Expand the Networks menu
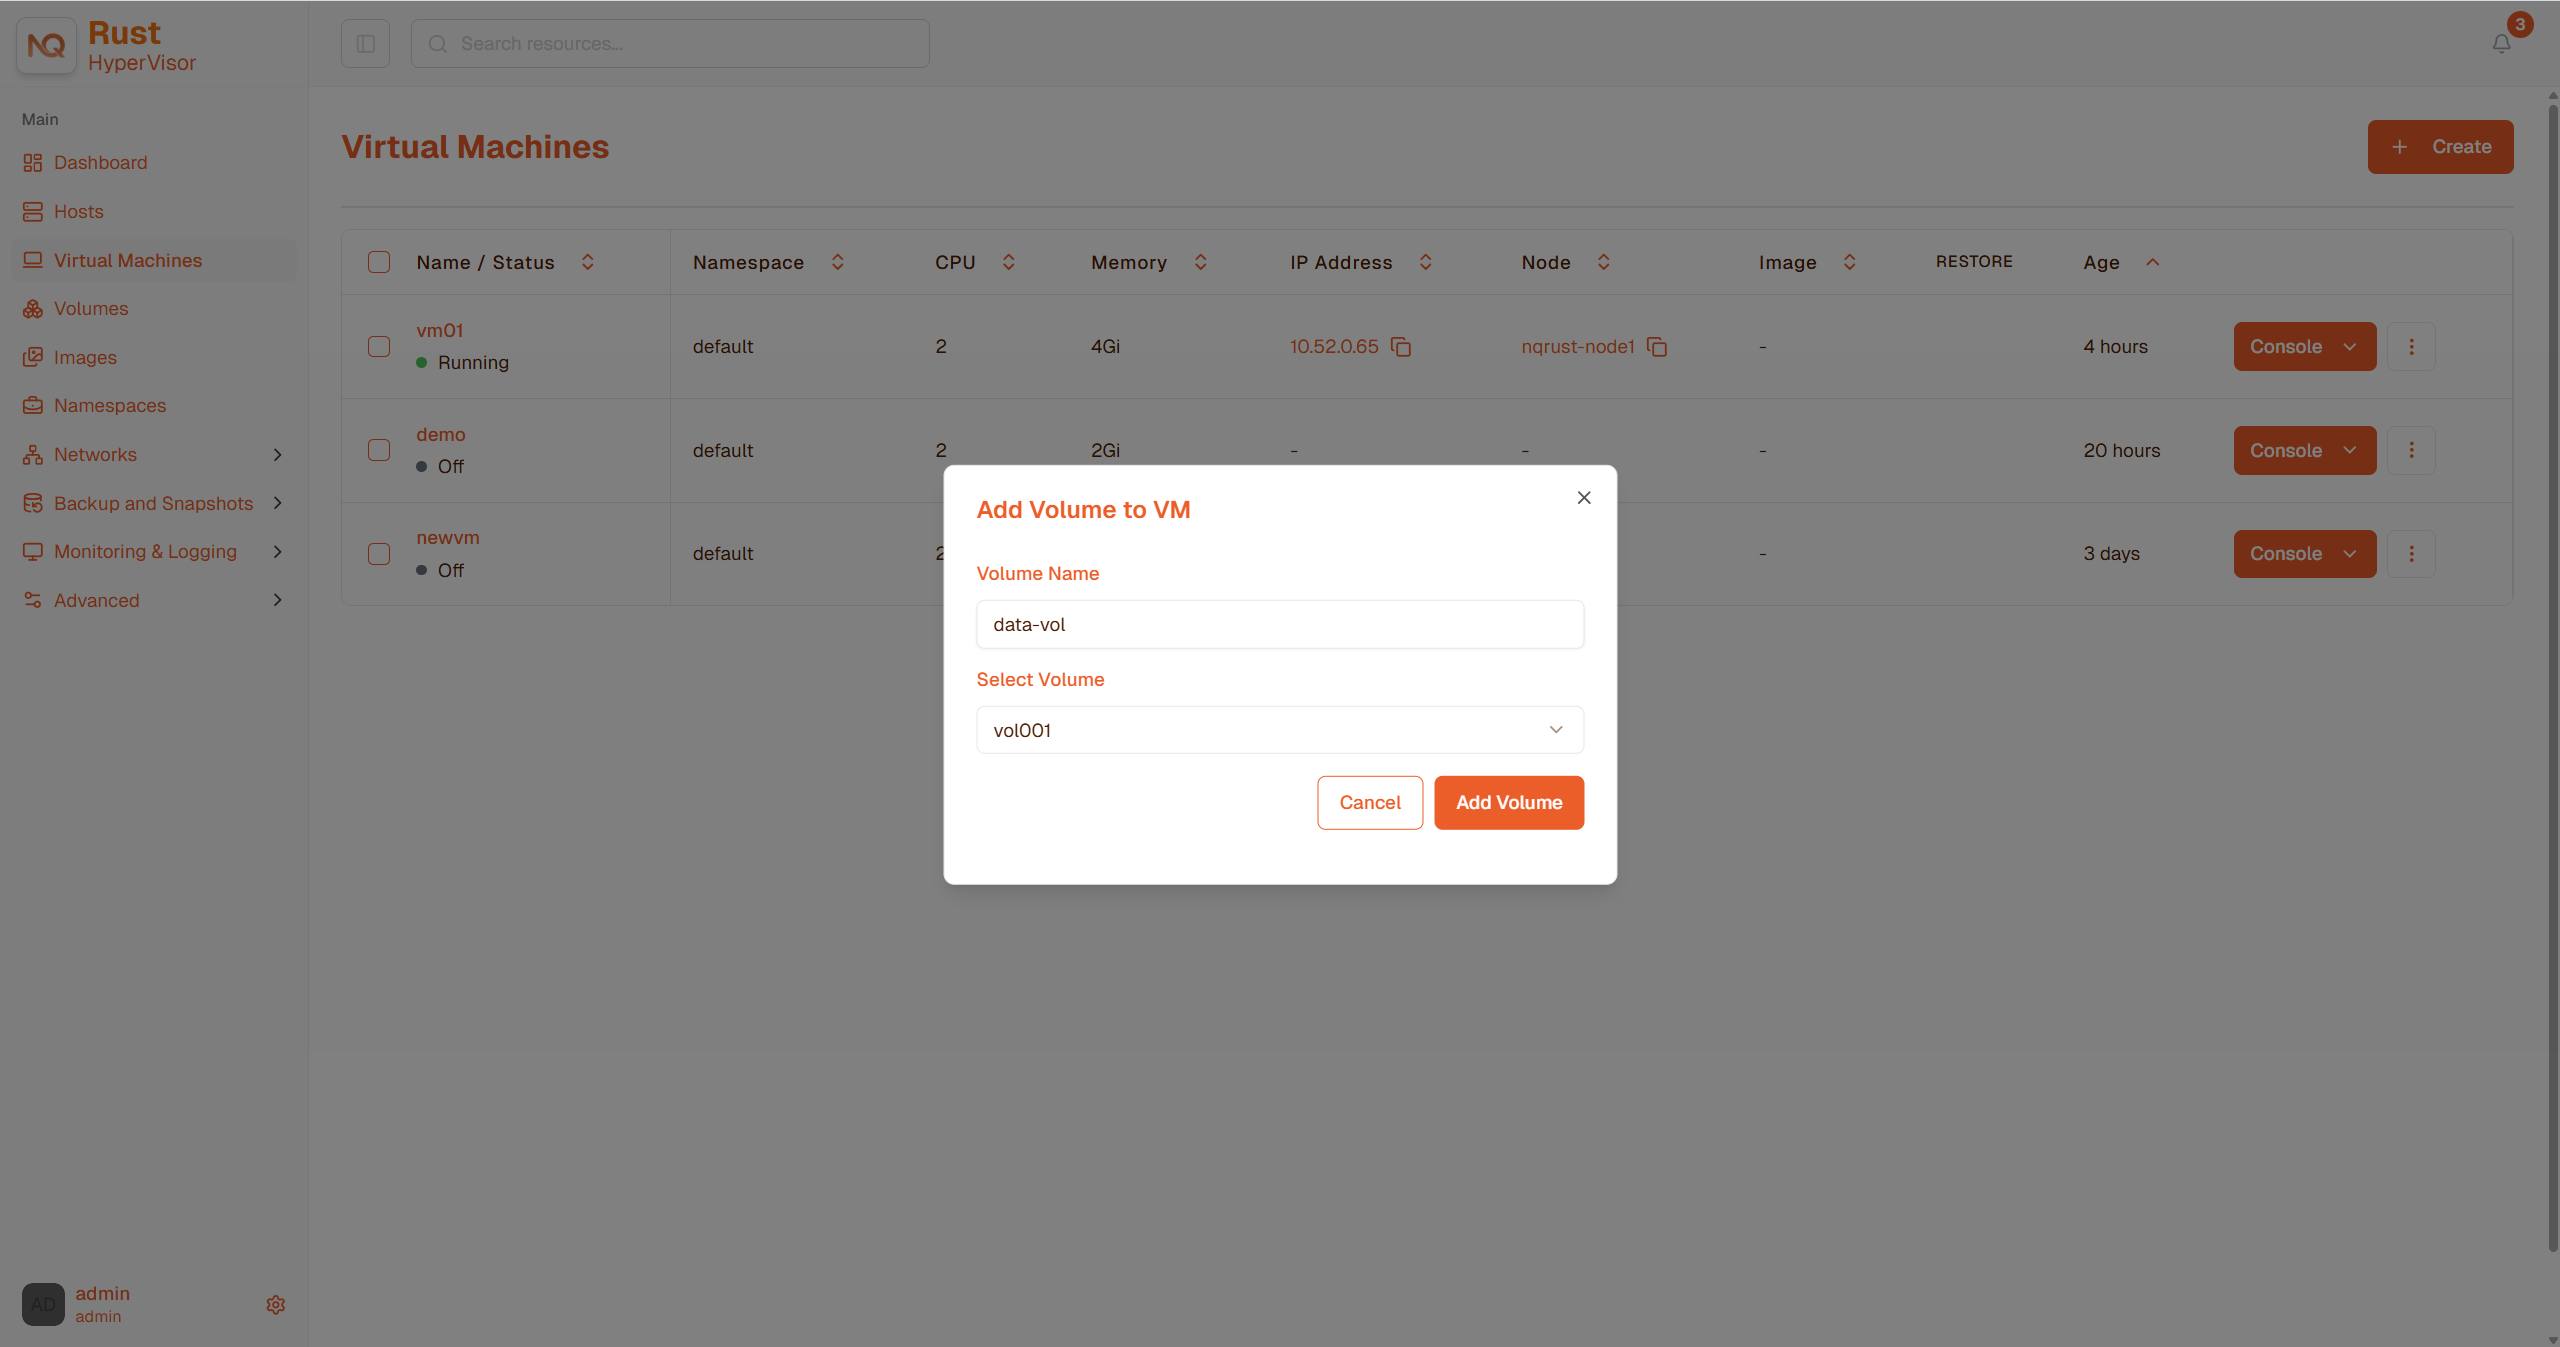Screen dimensions: 2560x1347 278,455
